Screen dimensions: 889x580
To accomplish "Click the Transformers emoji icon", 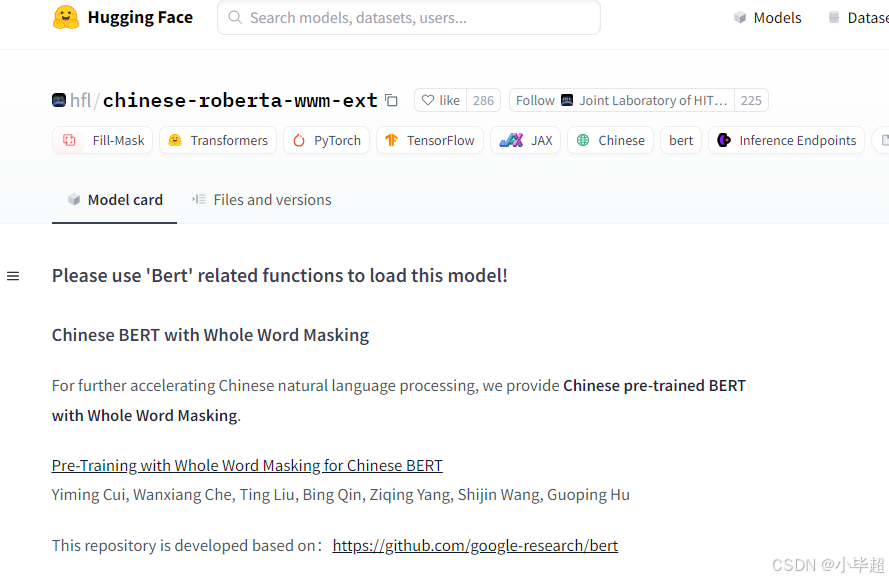I will click(175, 140).
